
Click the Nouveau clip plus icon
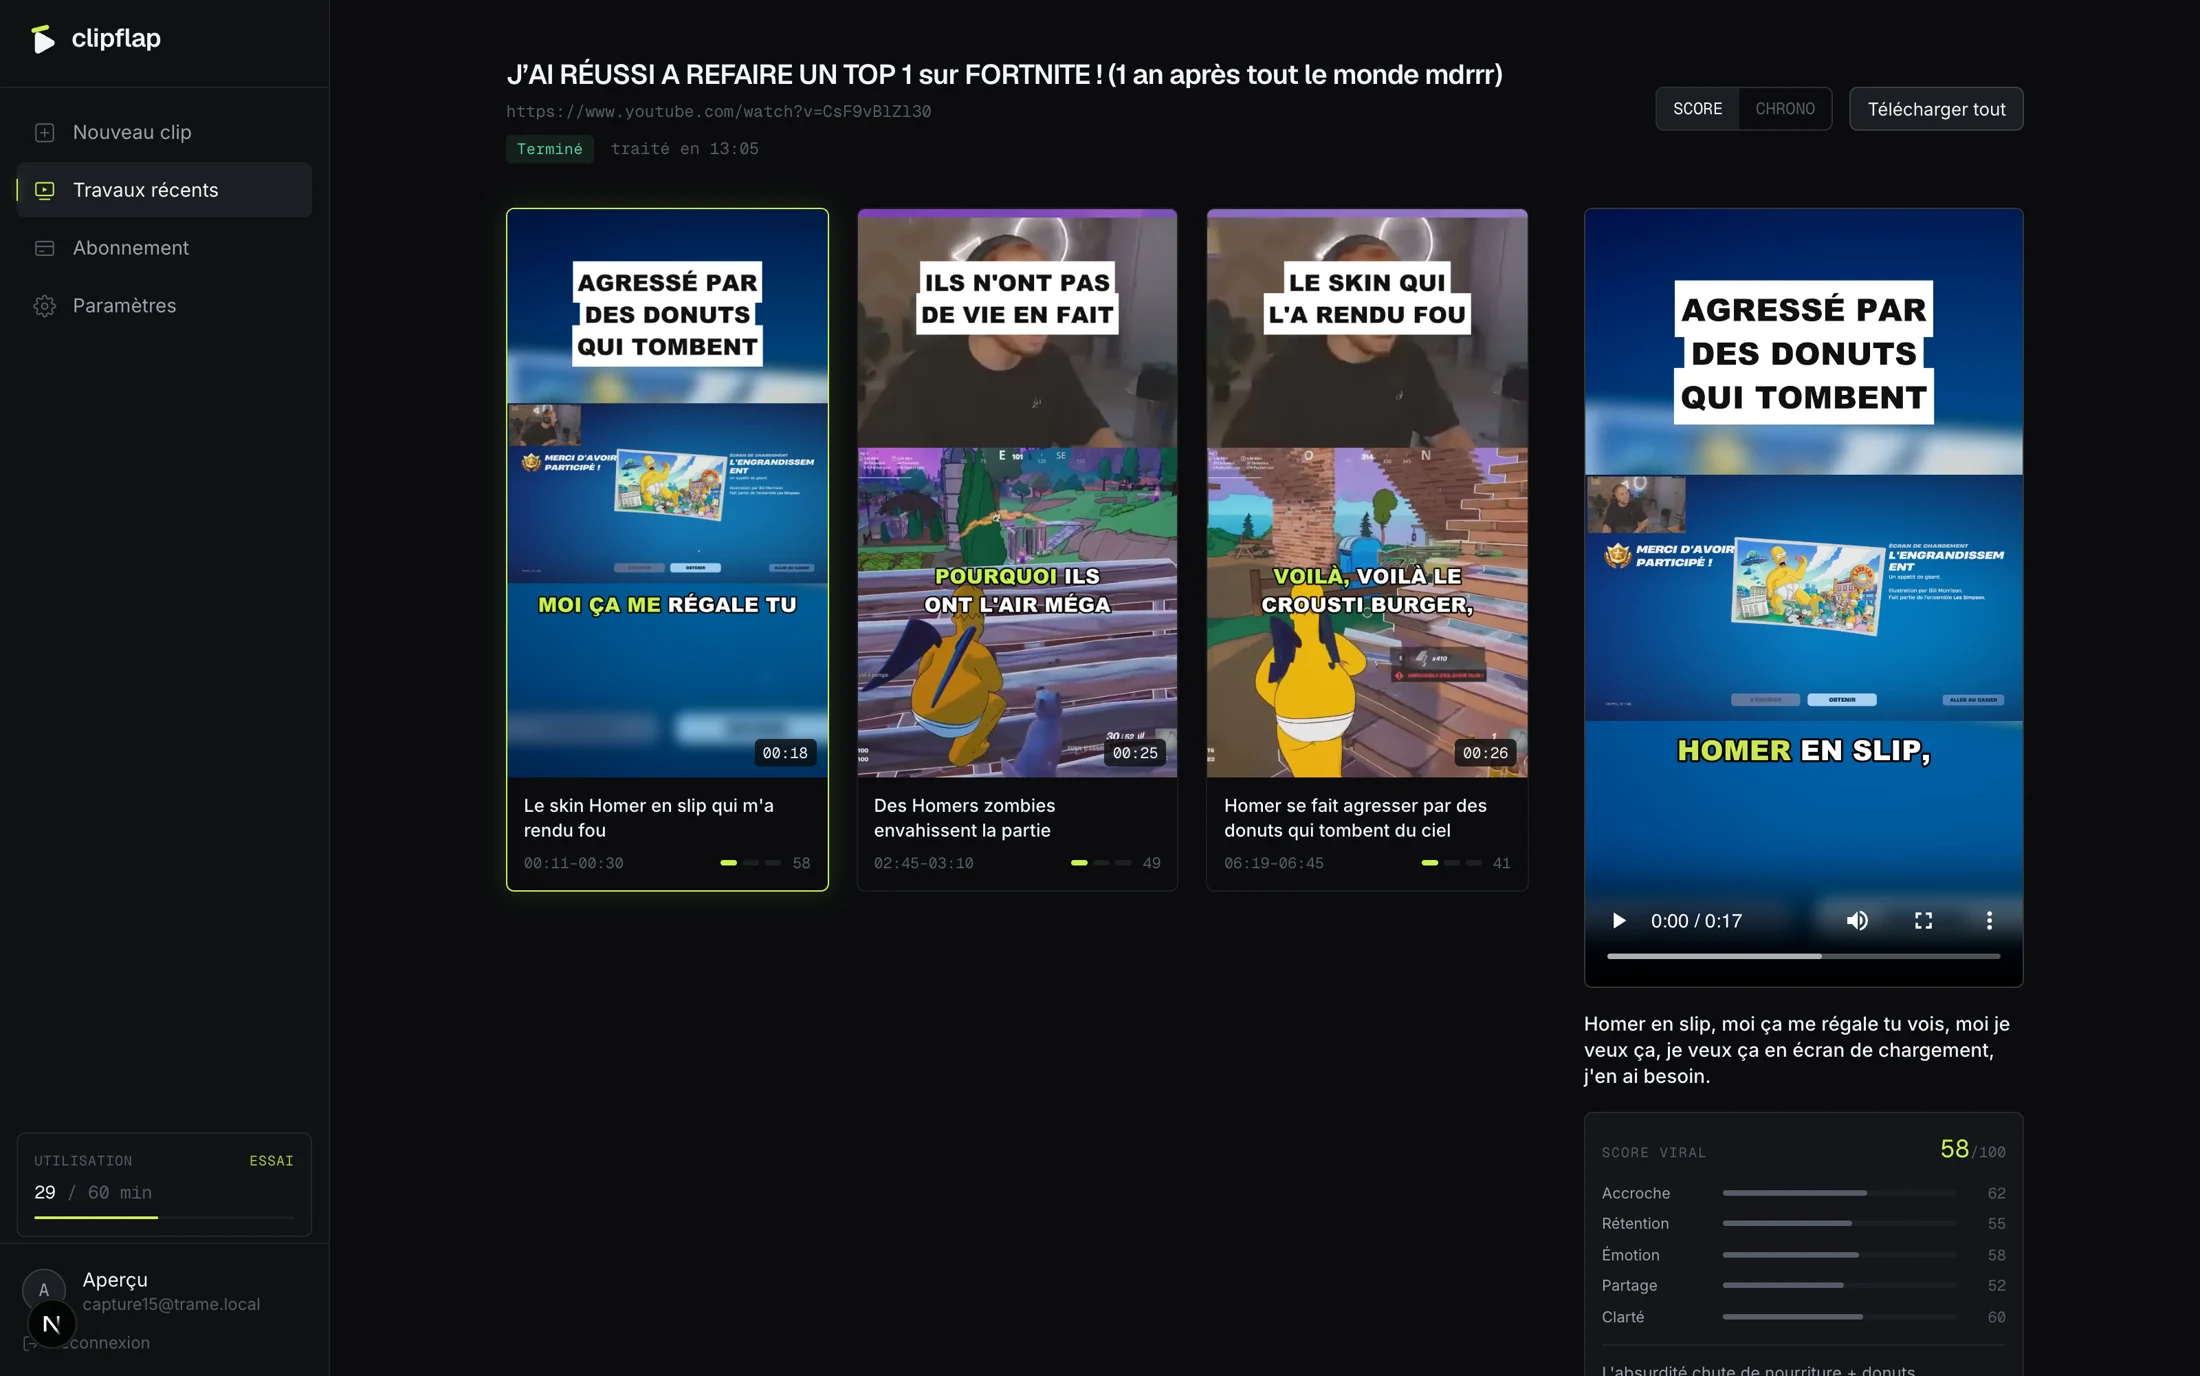pos(44,132)
